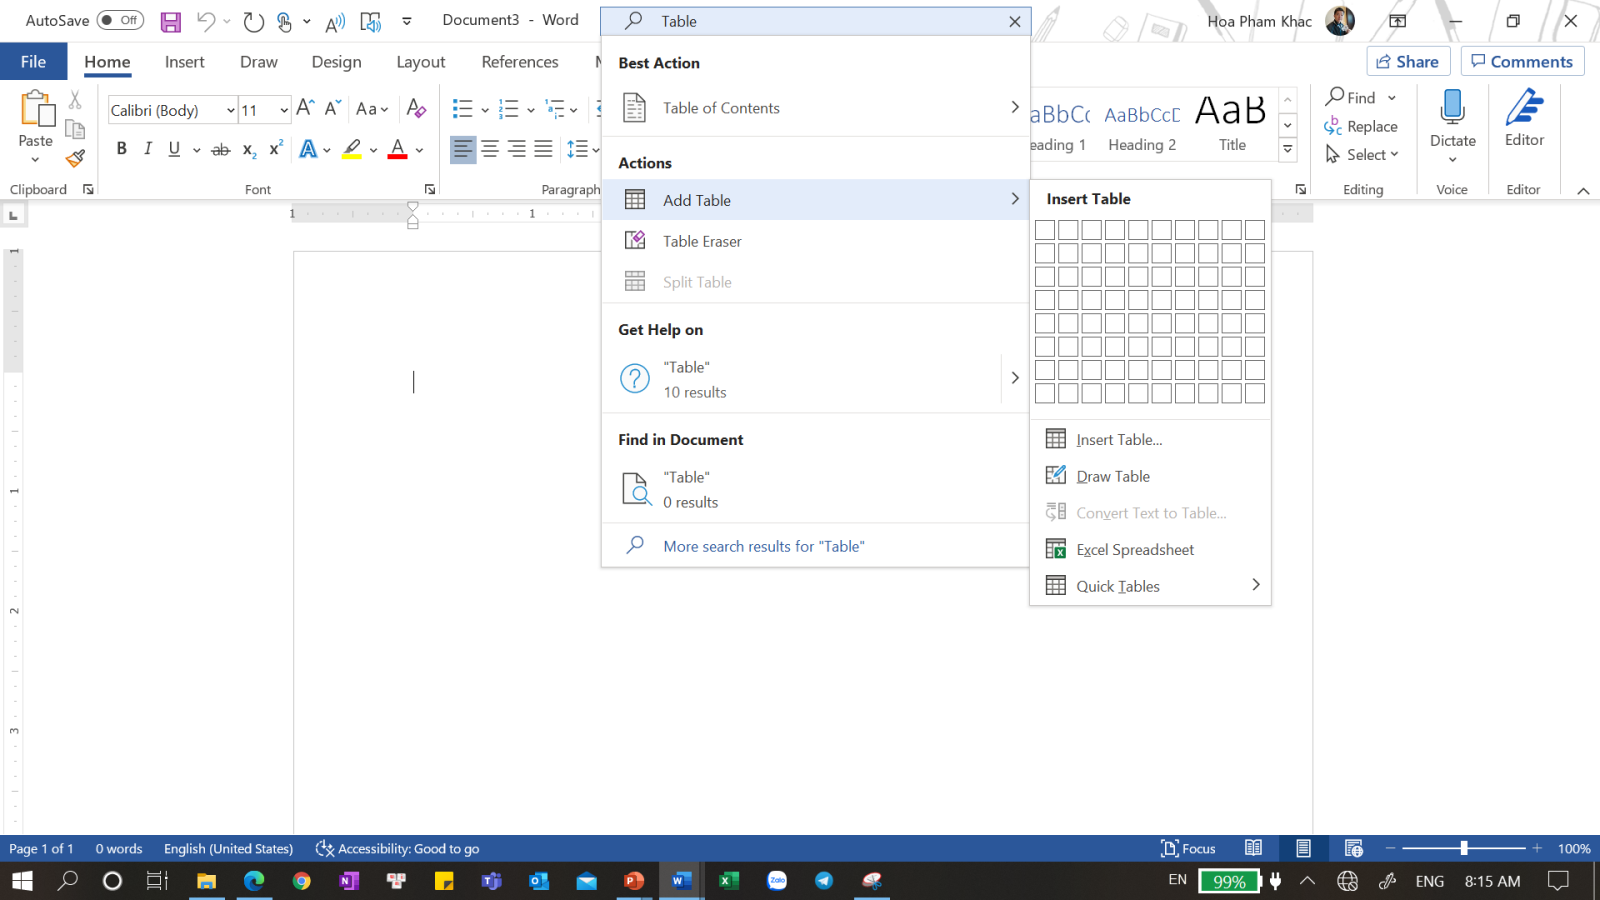
Task: Toggle Italic formatting
Action: (x=148, y=149)
